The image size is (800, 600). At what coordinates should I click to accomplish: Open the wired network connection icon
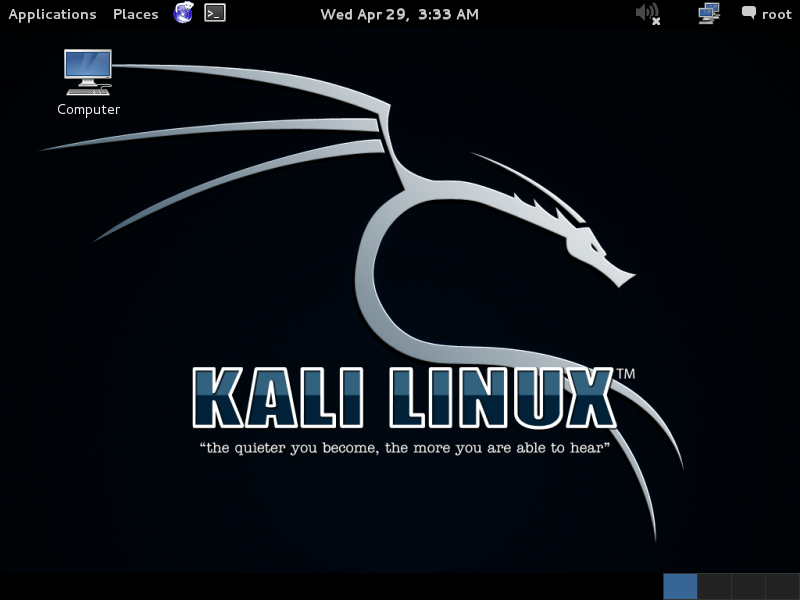tap(709, 13)
